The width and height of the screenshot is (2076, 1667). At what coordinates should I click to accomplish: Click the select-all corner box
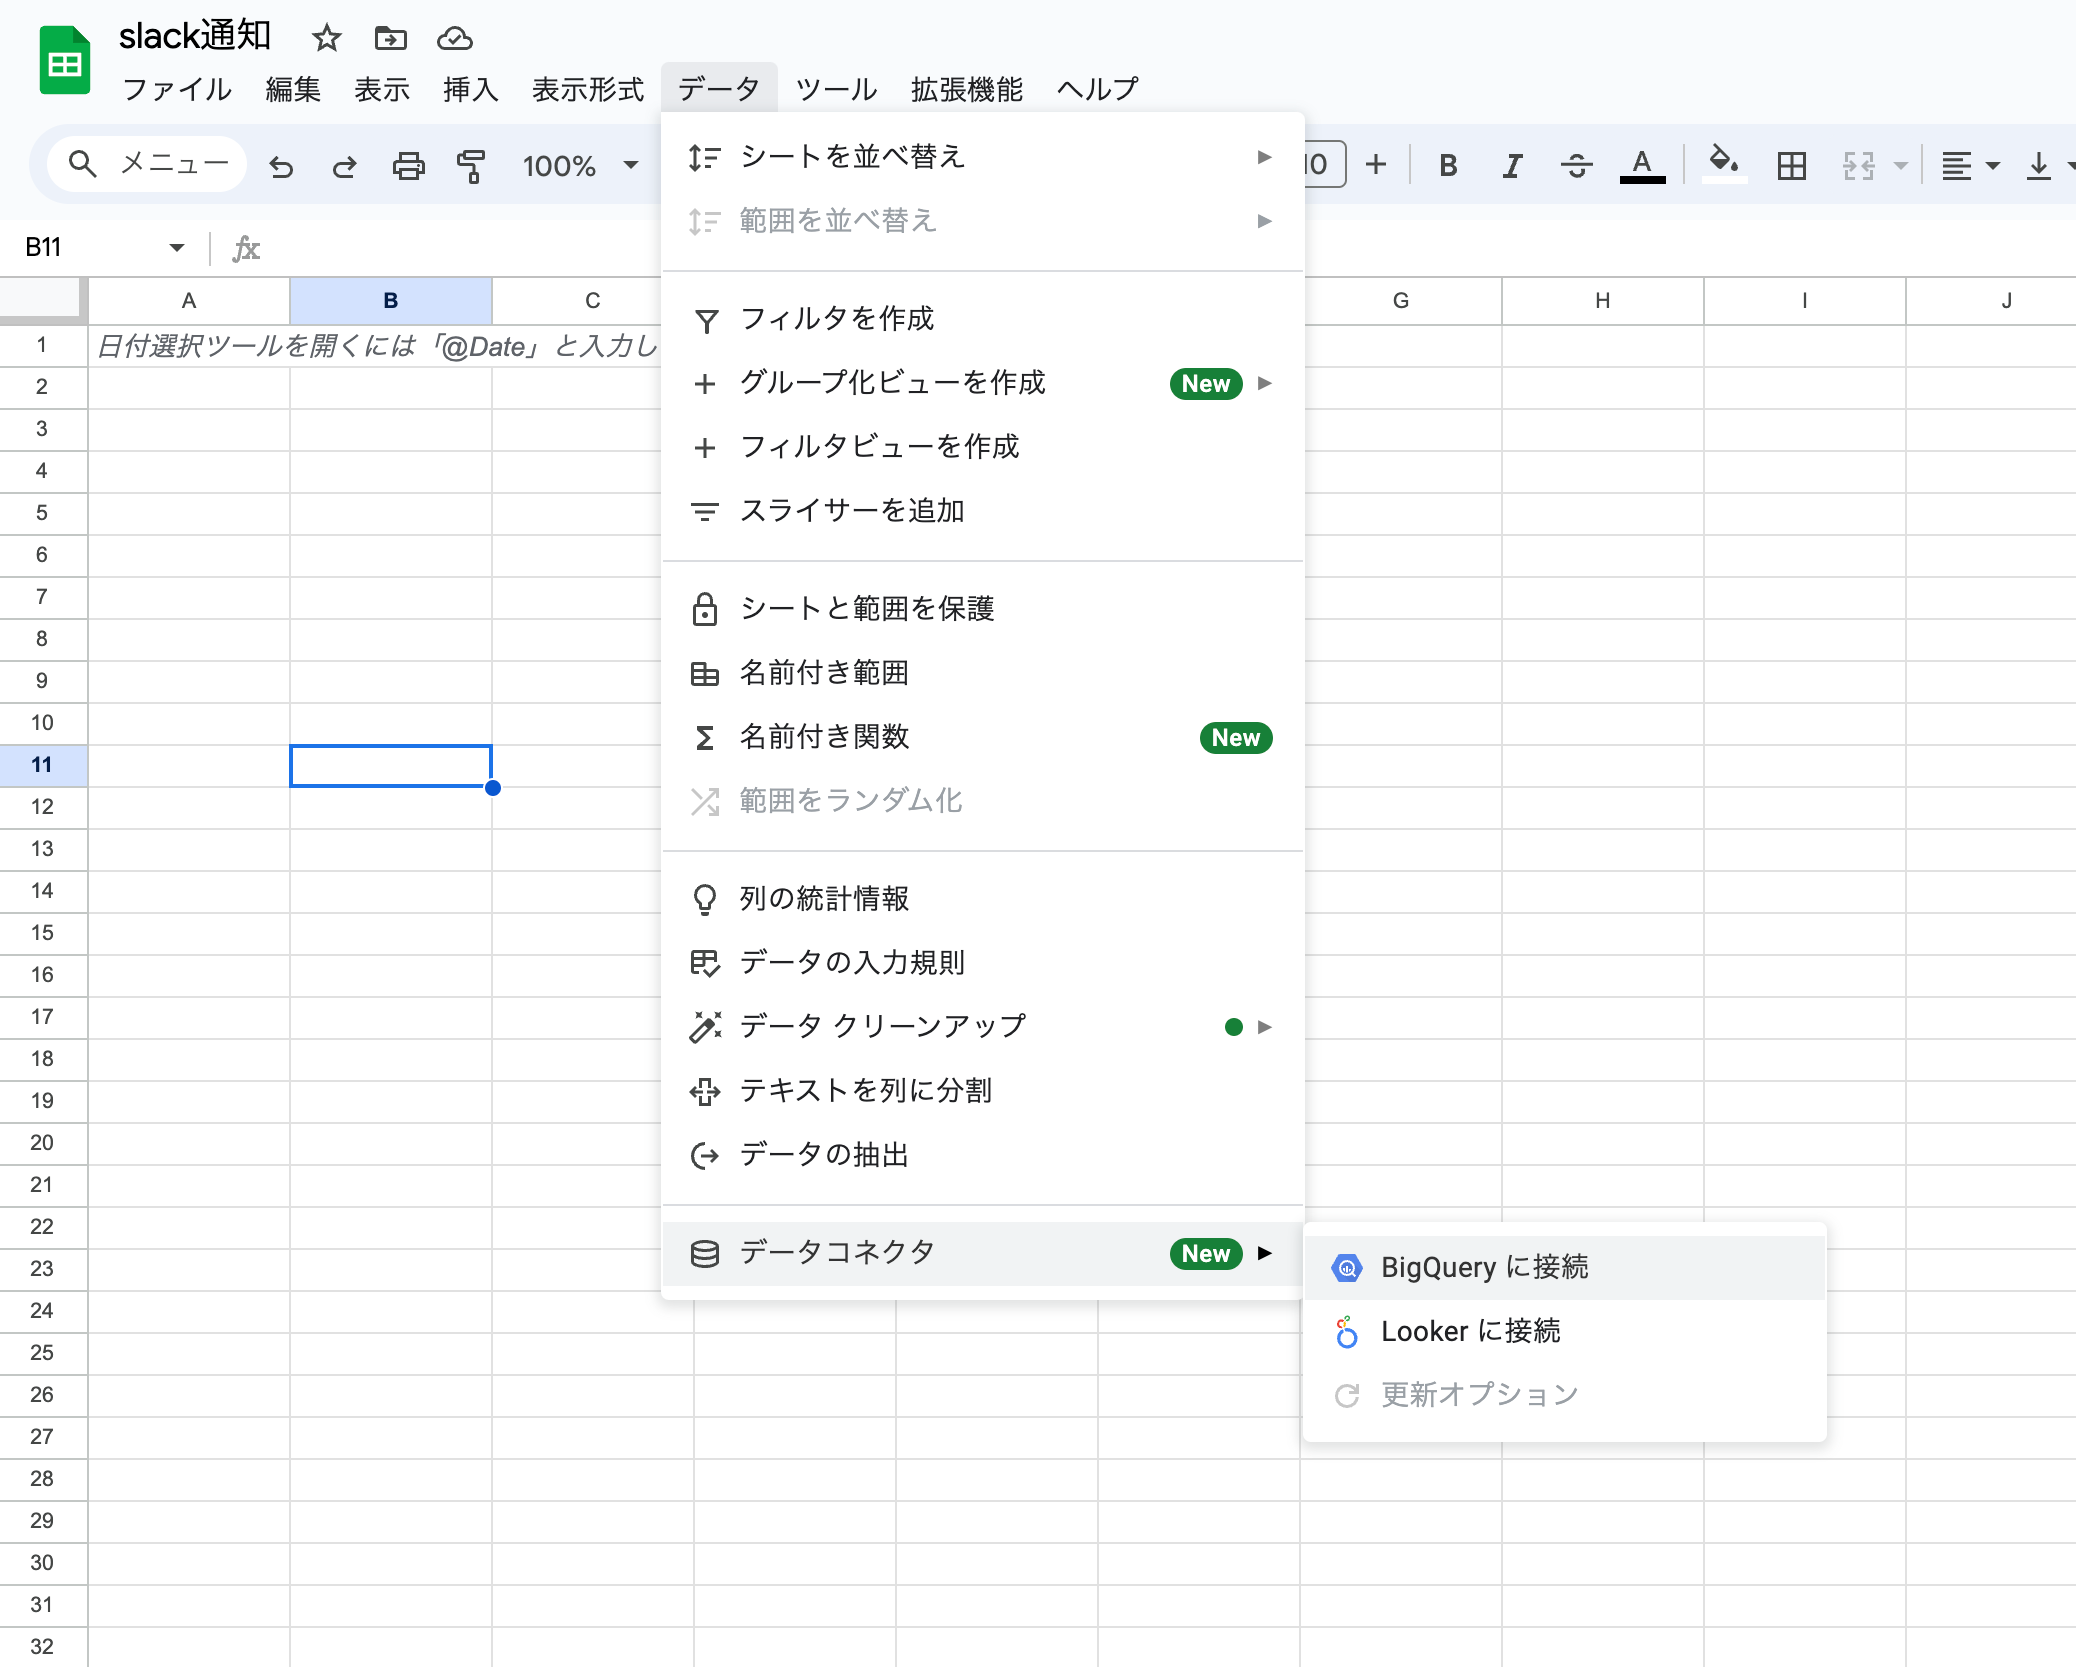[x=42, y=300]
